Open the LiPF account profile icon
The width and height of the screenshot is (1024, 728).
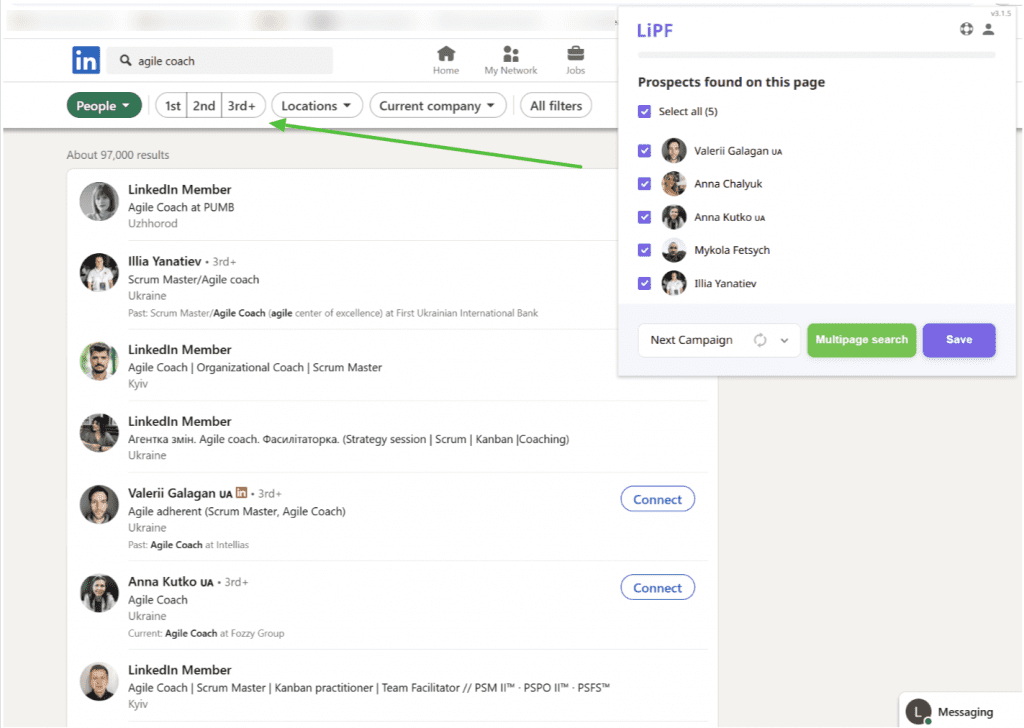[x=988, y=29]
